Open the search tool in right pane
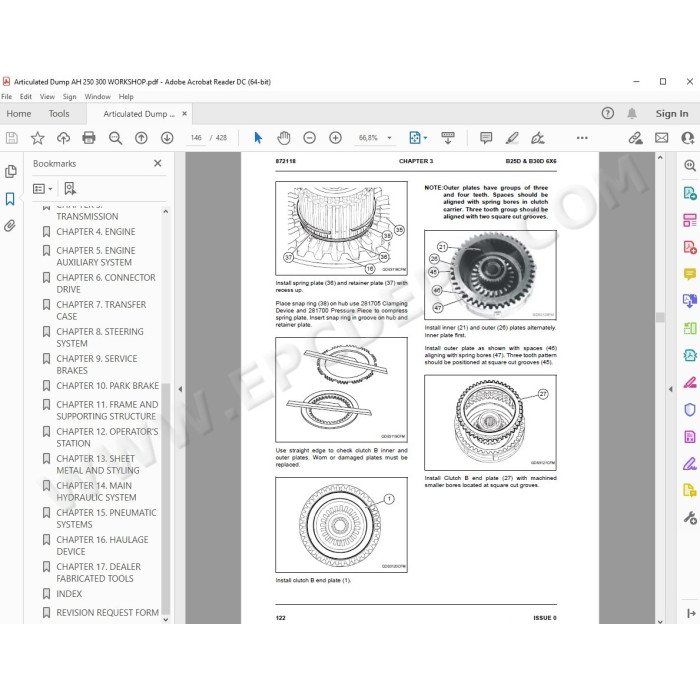700x700 pixels. [690, 166]
